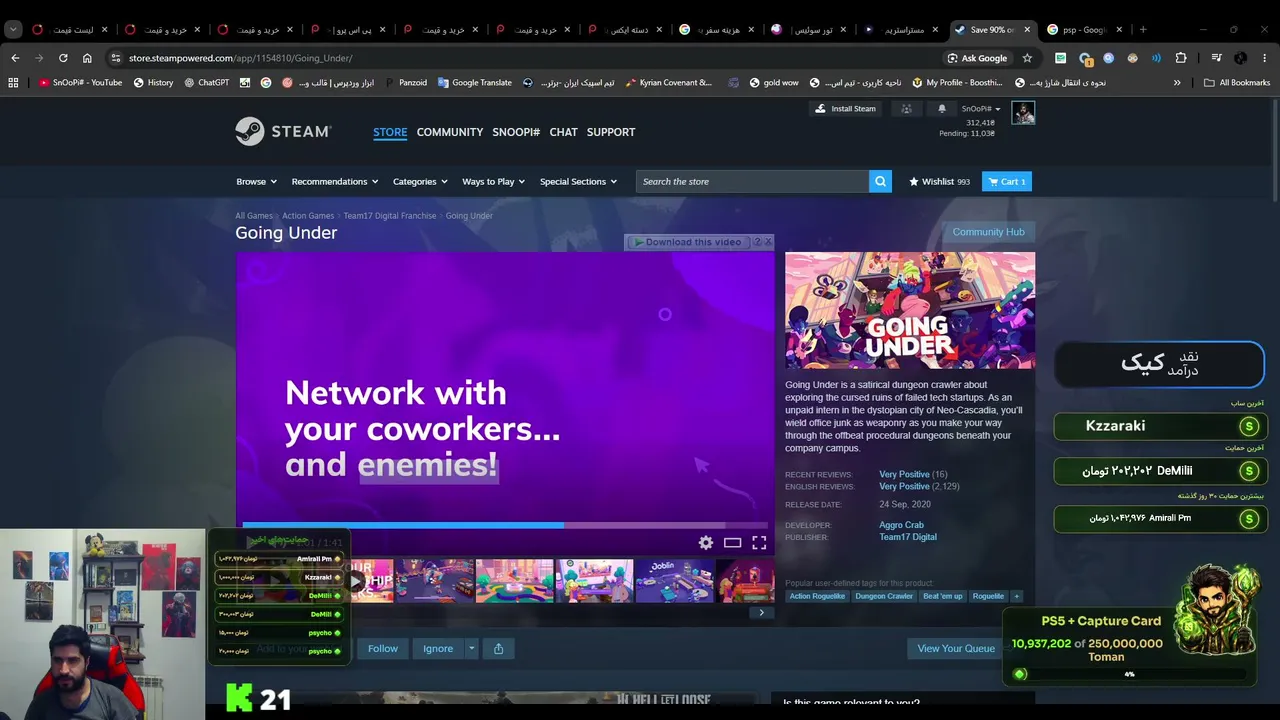Click the blue sound-wave extension icon
The height and width of the screenshot is (720, 1280).
tap(1156, 58)
